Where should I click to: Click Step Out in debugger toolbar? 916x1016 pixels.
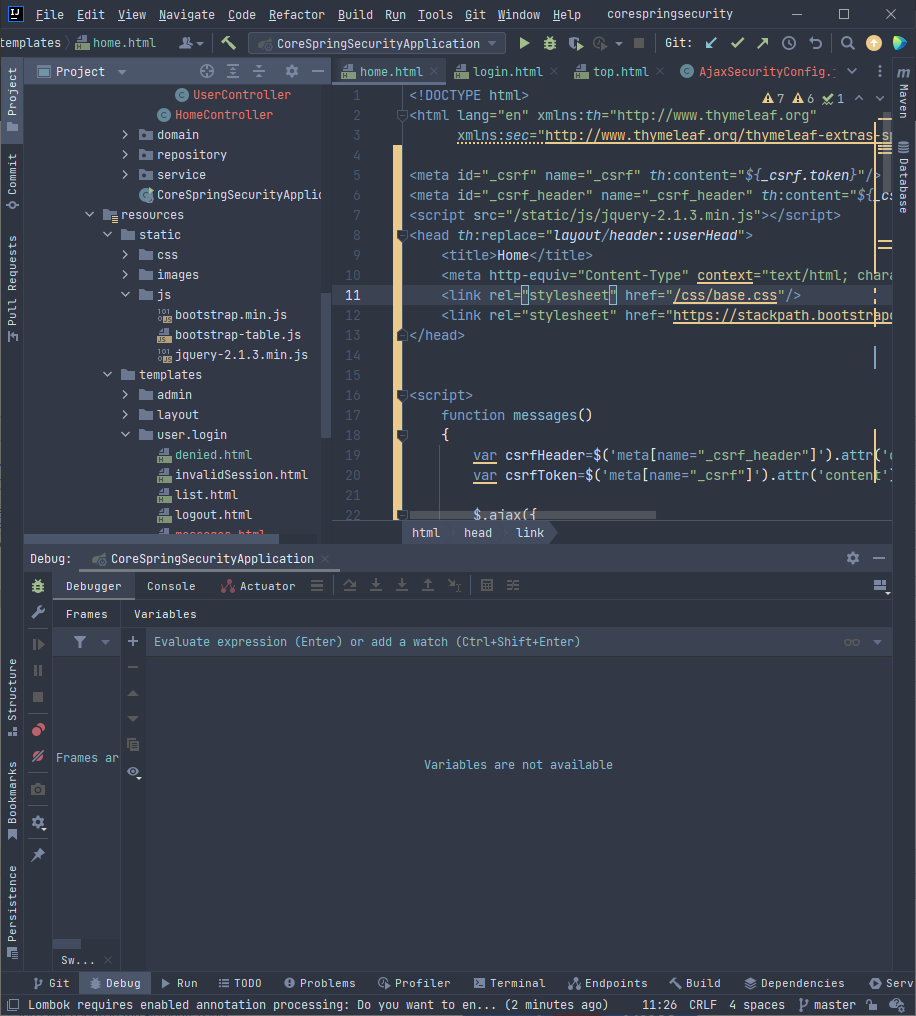point(428,585)
